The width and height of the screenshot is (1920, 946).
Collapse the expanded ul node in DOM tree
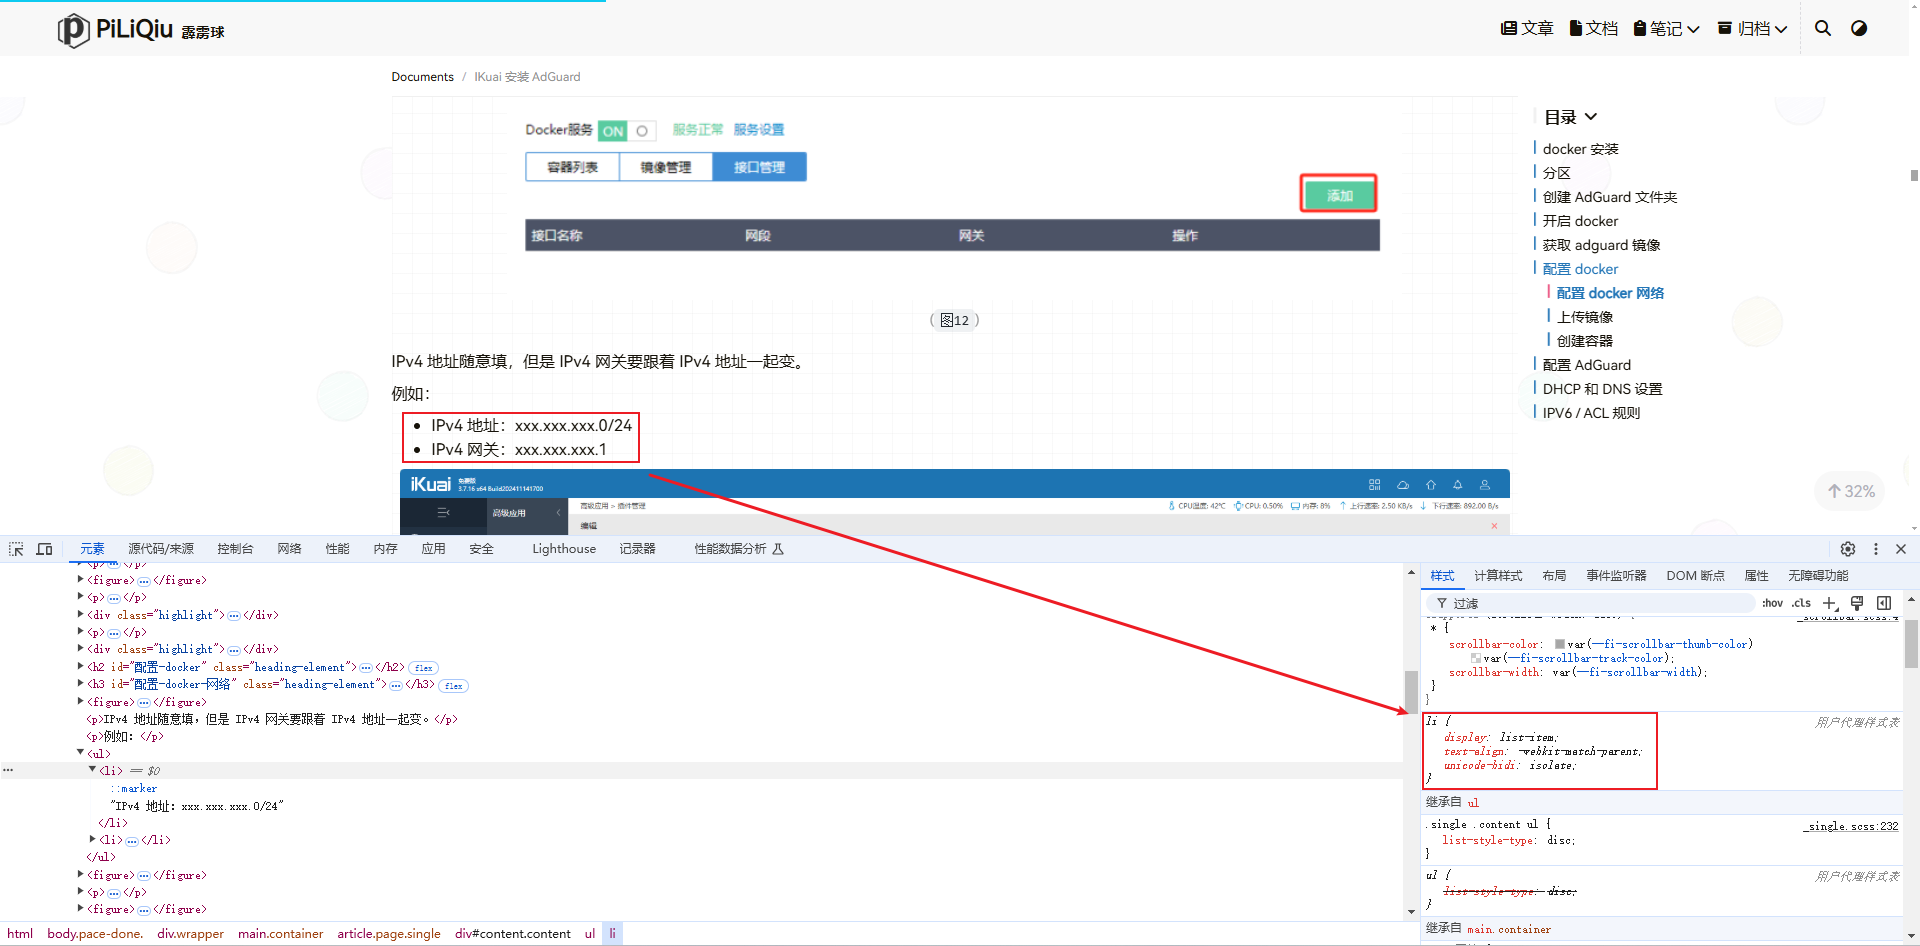[81, 753]
